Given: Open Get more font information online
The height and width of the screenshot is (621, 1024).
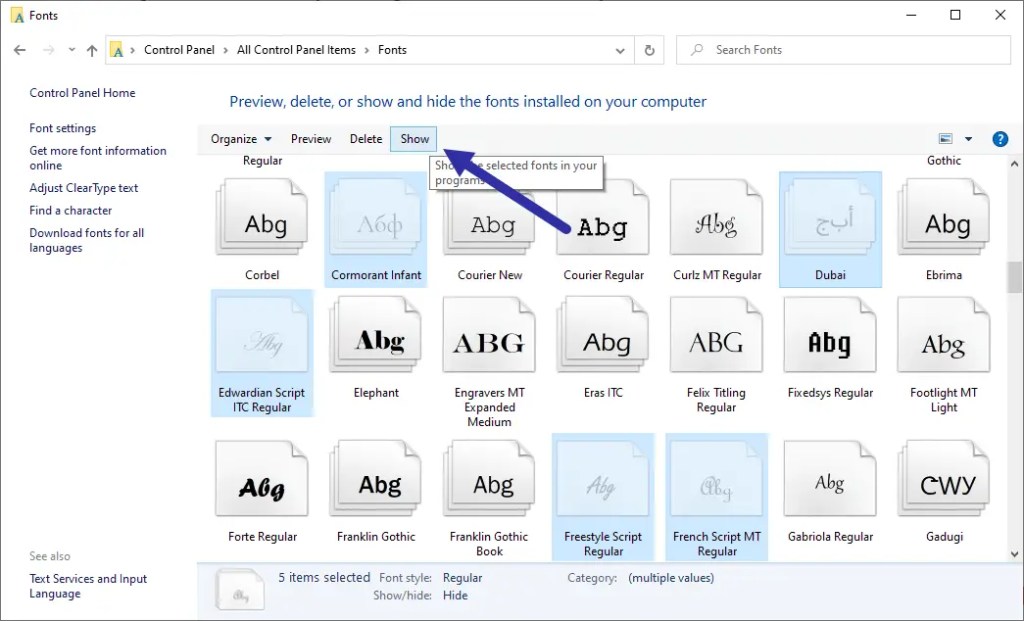Looking at the screenshot, I should tap(98, 158).
